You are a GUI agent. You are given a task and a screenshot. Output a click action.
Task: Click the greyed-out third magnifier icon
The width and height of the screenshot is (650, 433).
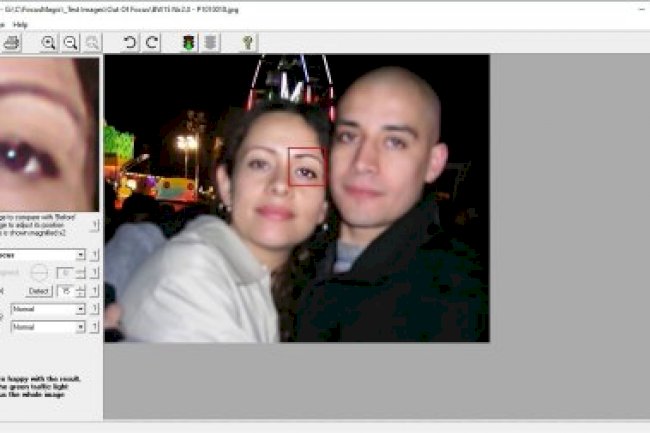tap(92, 42)
